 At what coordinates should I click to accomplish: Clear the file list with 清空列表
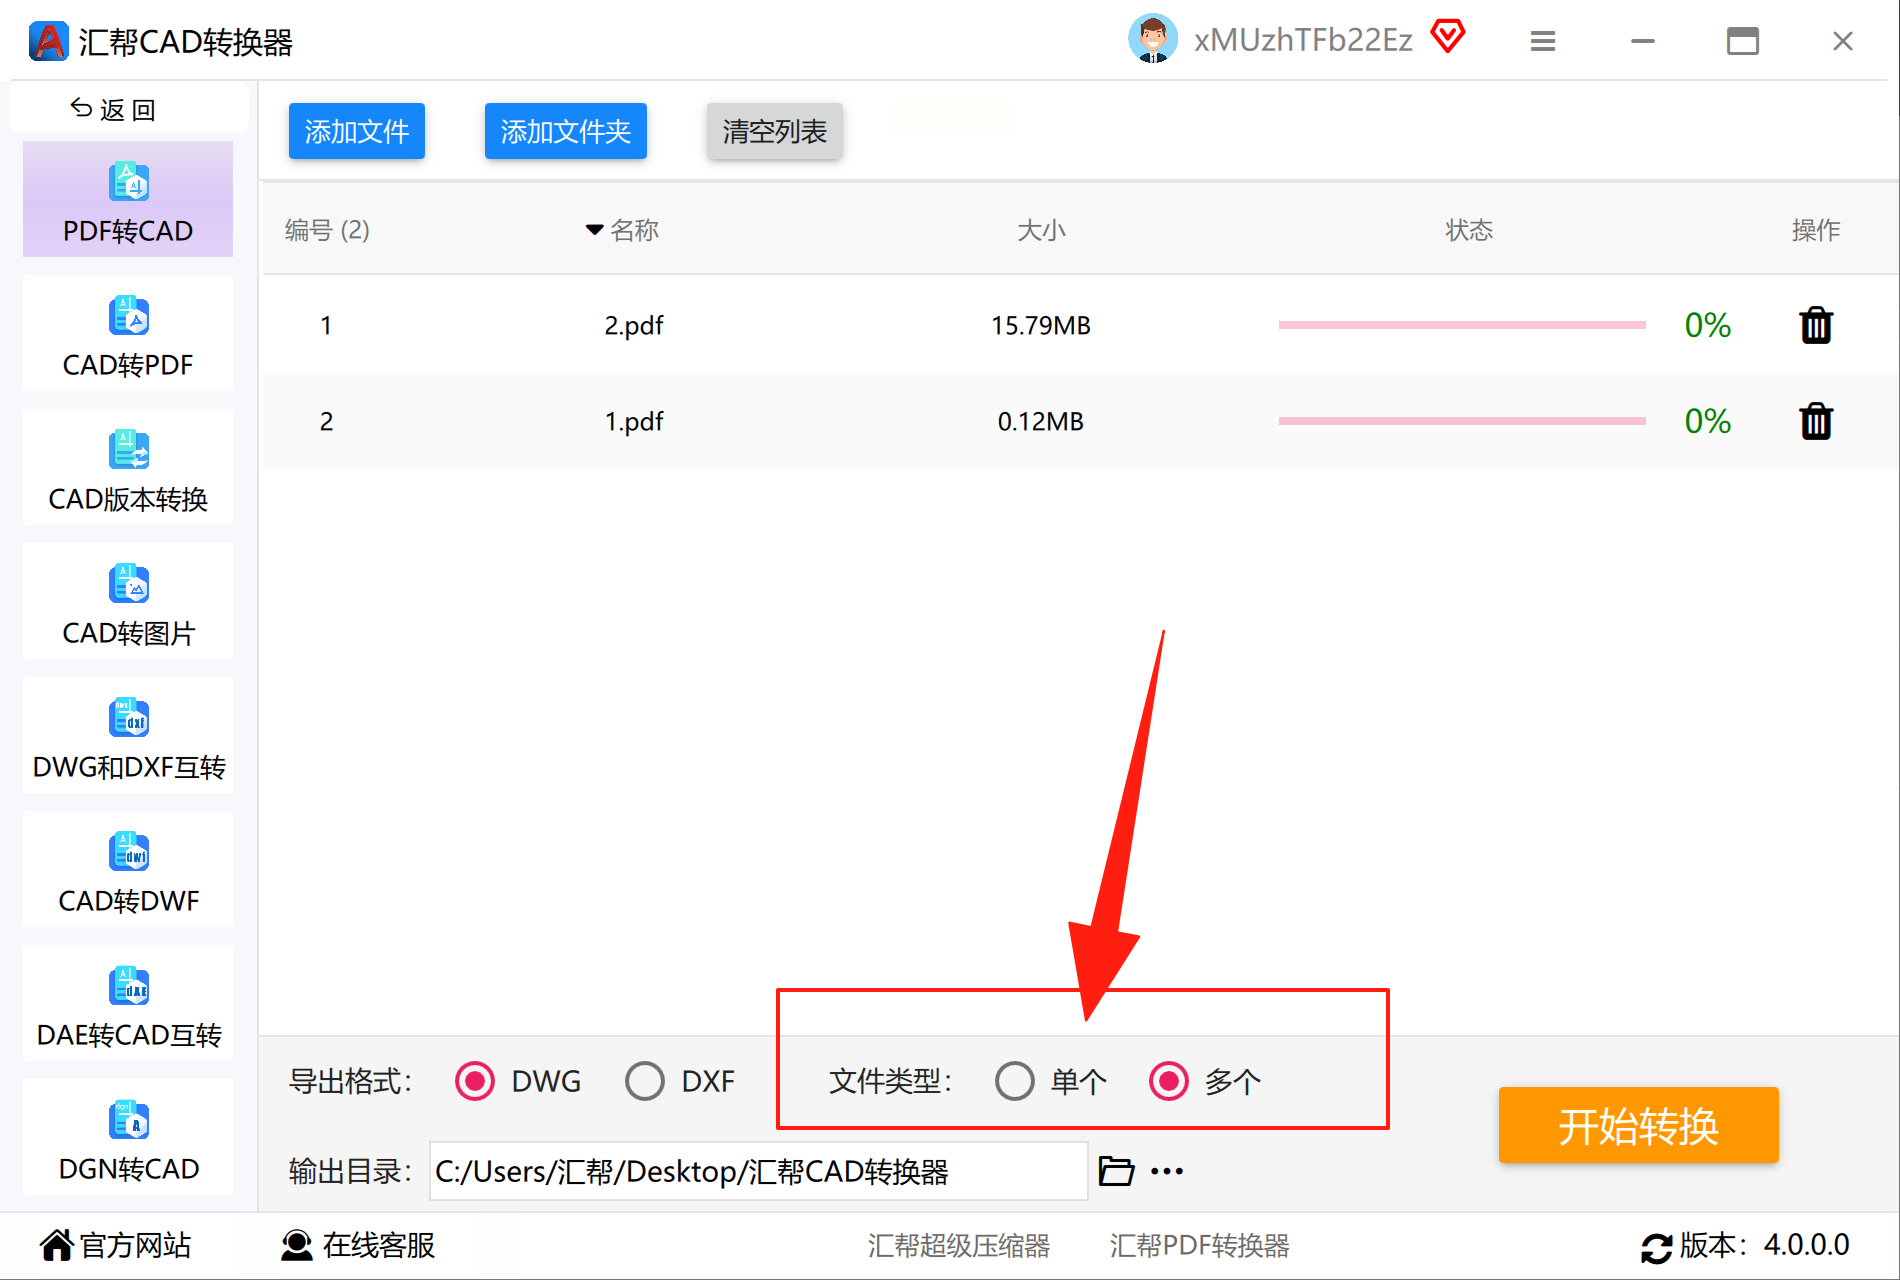tap(775, 131)
